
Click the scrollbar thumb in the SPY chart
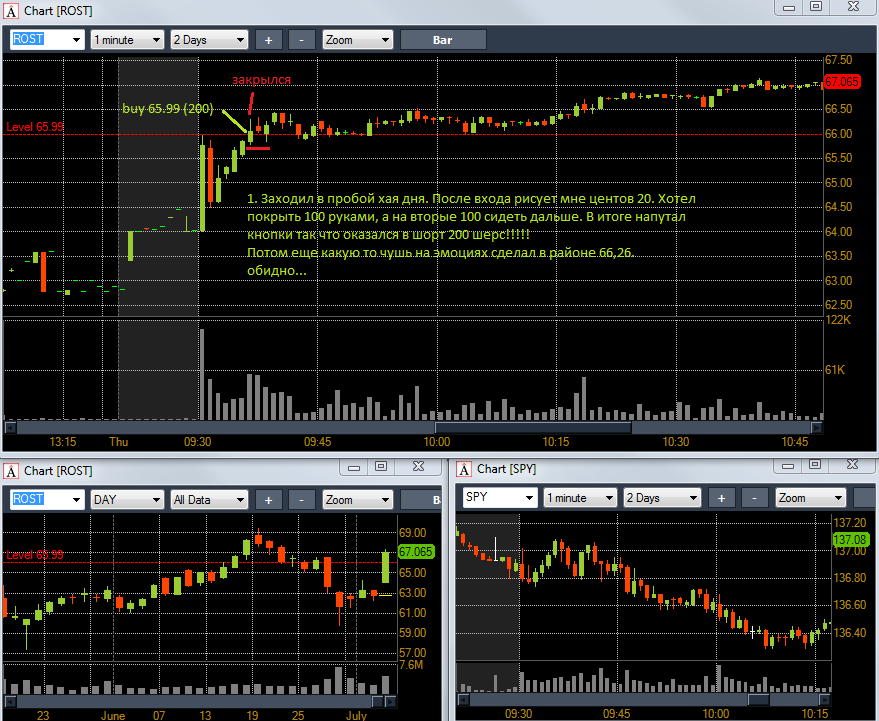[758, 700]
